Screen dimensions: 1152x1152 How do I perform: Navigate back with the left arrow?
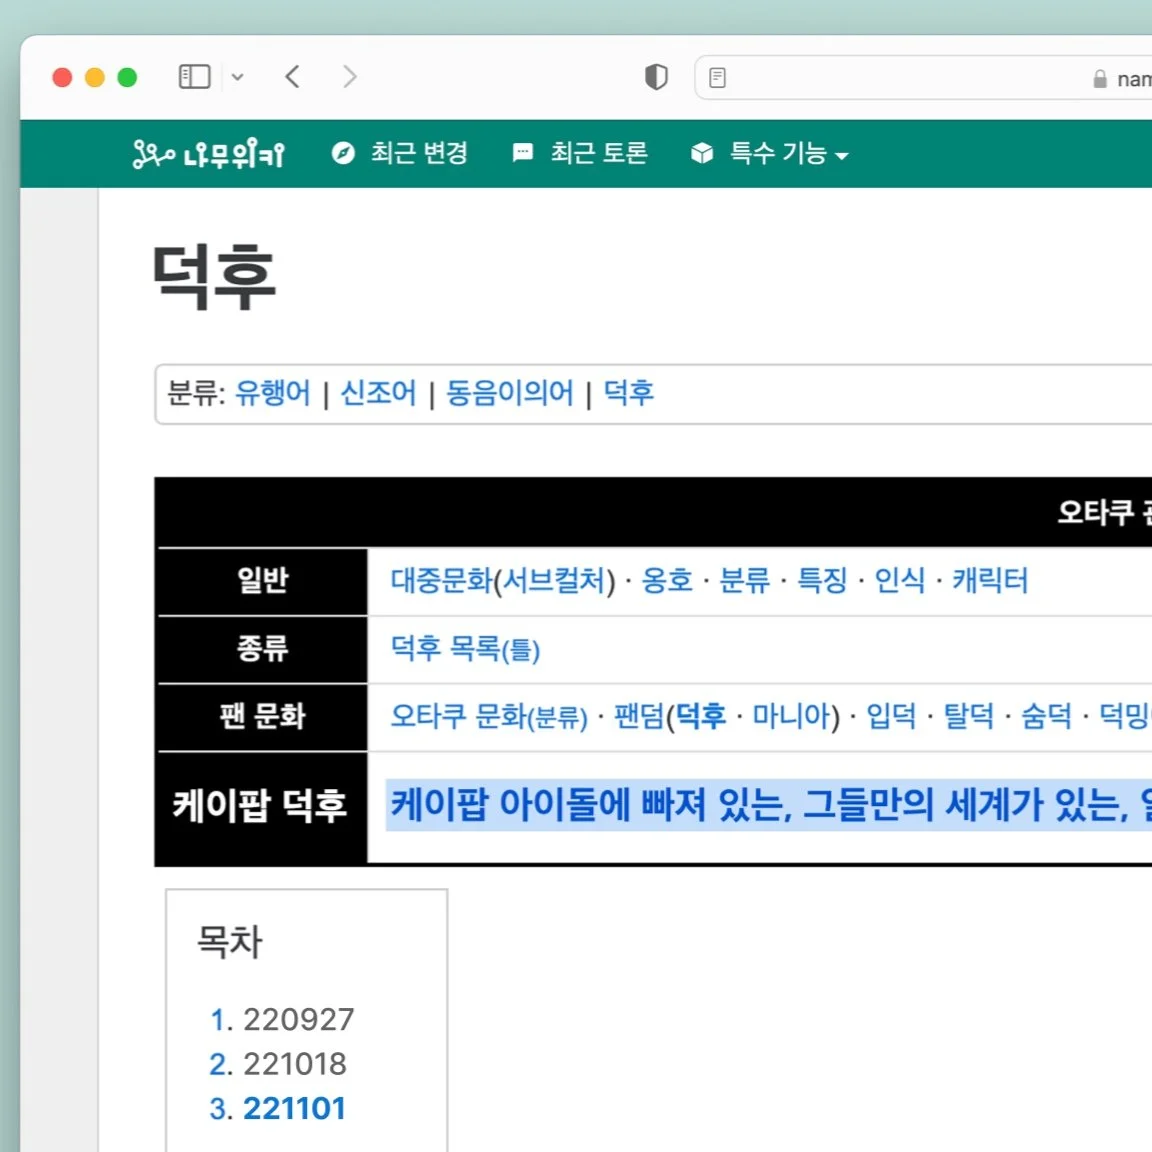point(292,75)
